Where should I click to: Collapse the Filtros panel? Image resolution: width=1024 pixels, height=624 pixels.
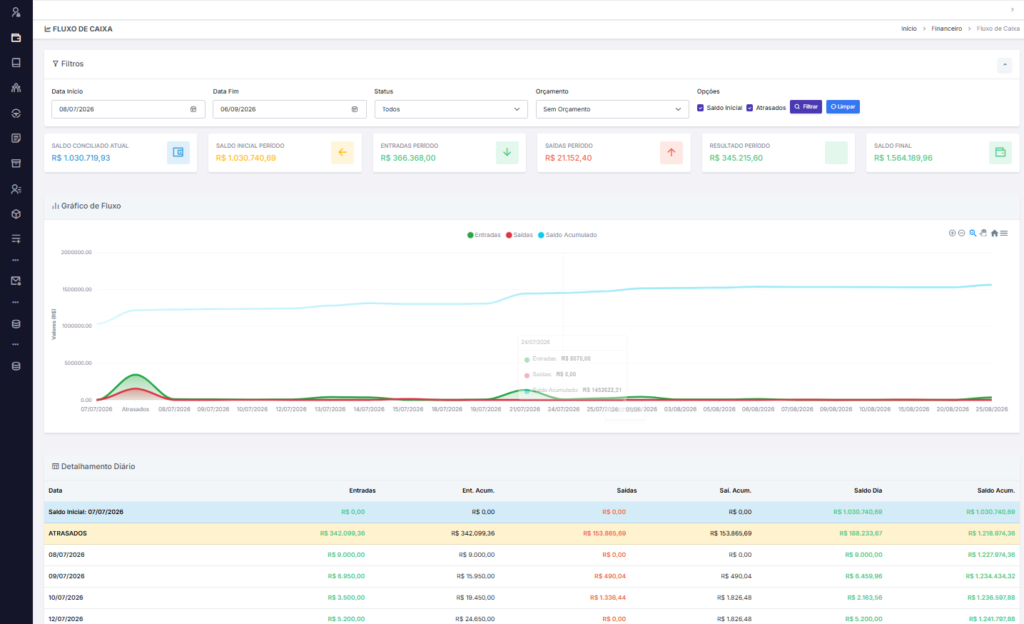(1004, 65)
